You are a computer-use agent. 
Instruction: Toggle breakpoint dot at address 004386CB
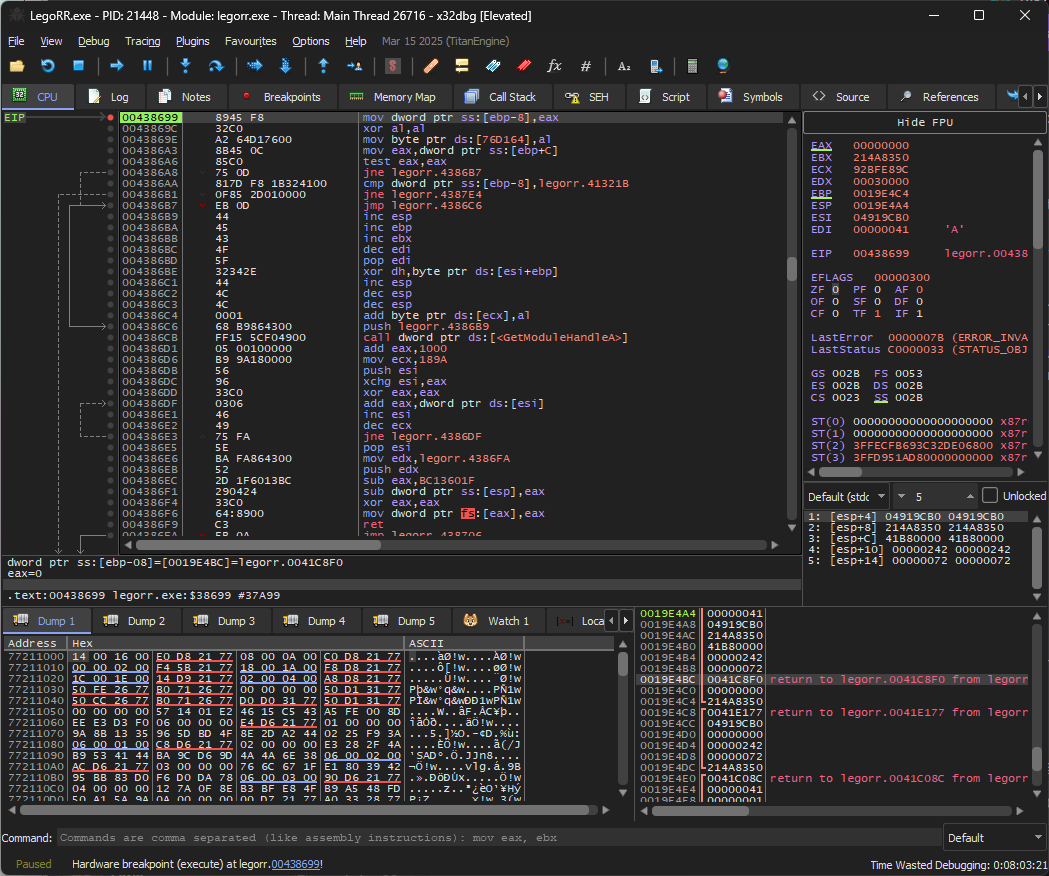110,338
